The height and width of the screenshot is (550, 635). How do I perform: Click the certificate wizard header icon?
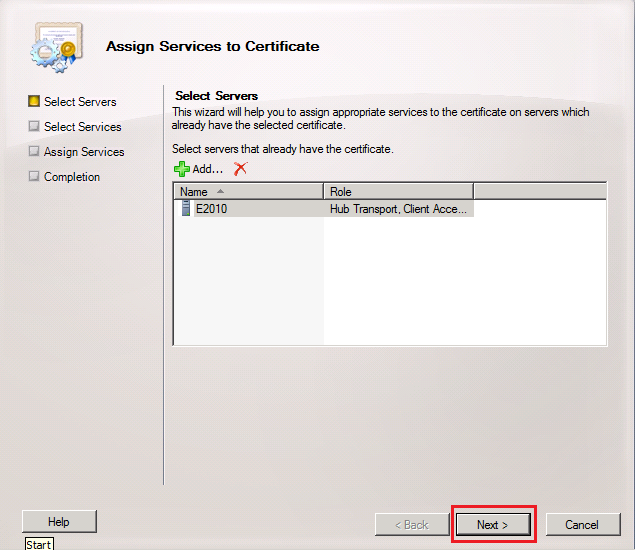coord(54,47)
